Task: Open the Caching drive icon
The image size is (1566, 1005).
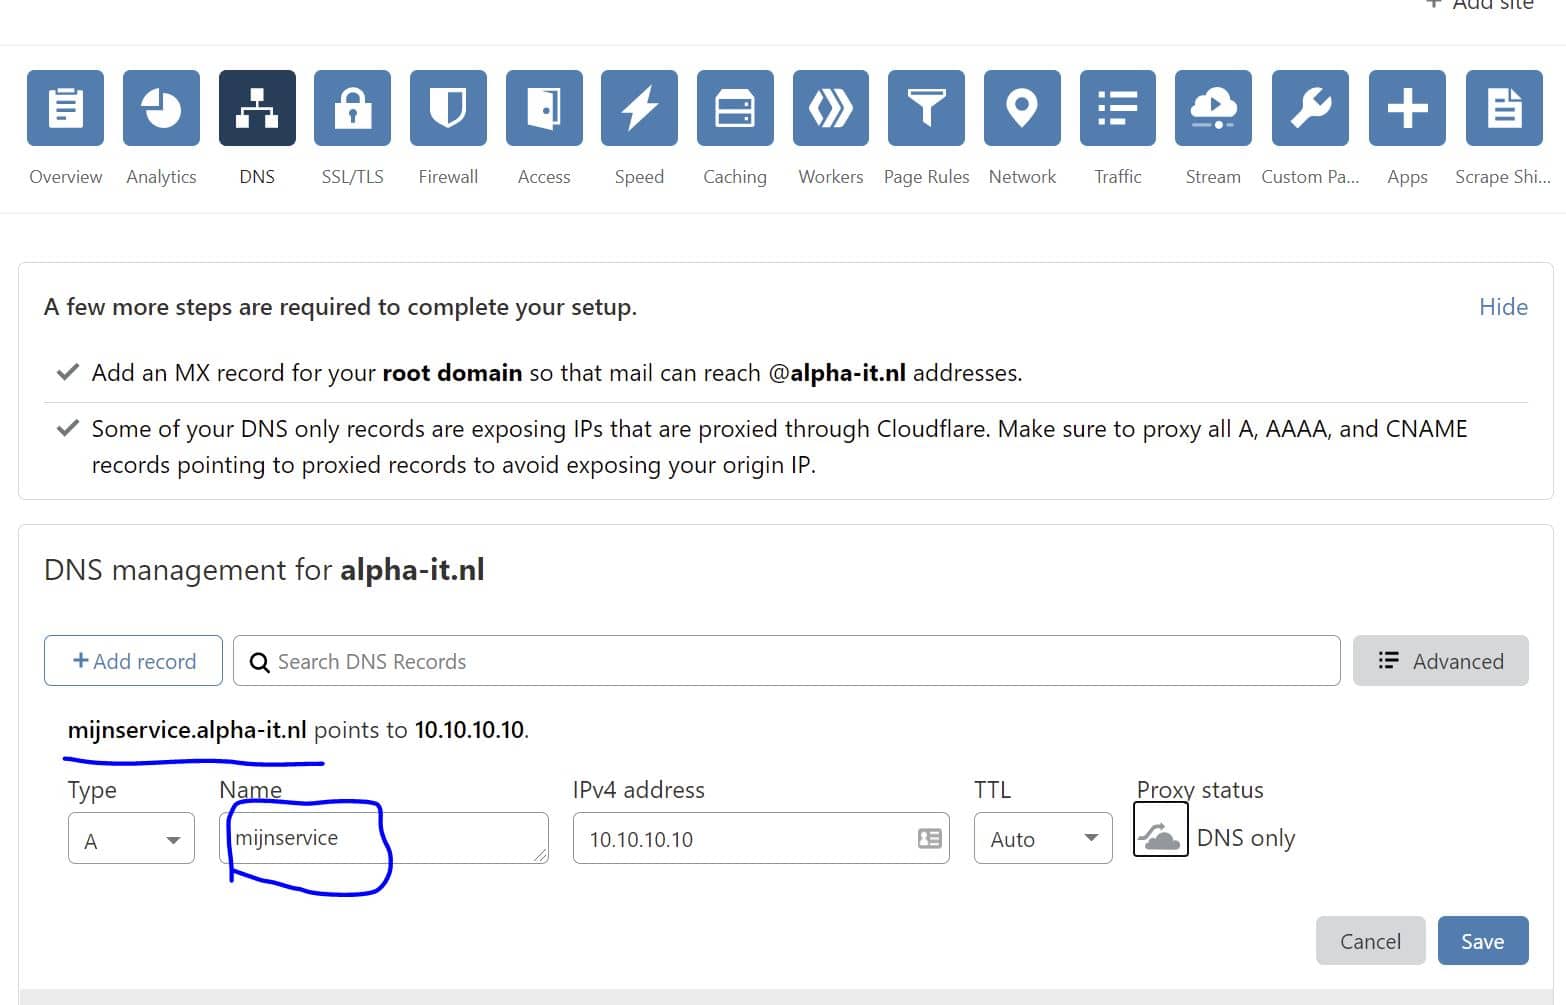Action: pos(735,108)
